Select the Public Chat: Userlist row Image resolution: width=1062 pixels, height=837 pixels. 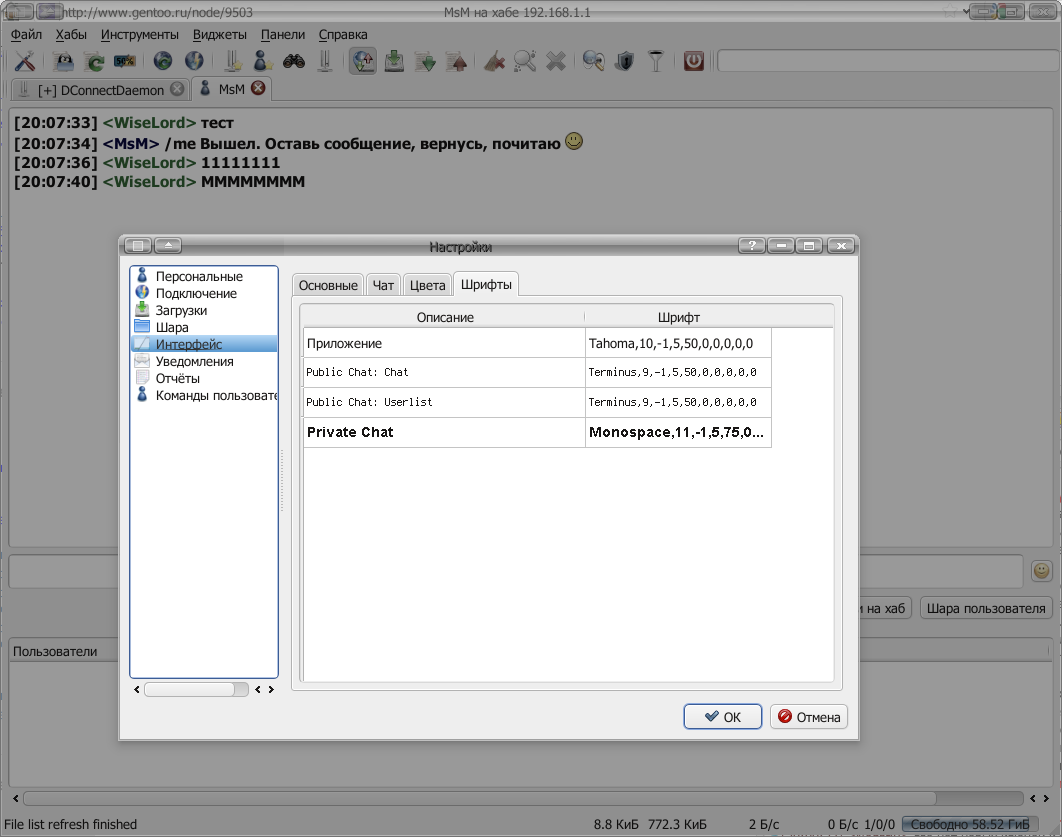click(x=537, y=402)
